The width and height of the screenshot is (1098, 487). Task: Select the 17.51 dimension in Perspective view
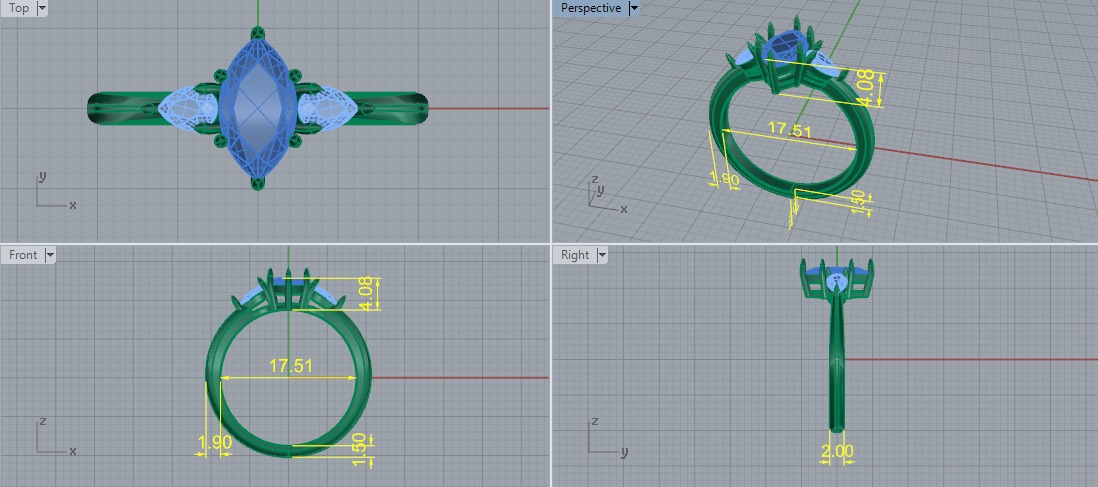789,130
